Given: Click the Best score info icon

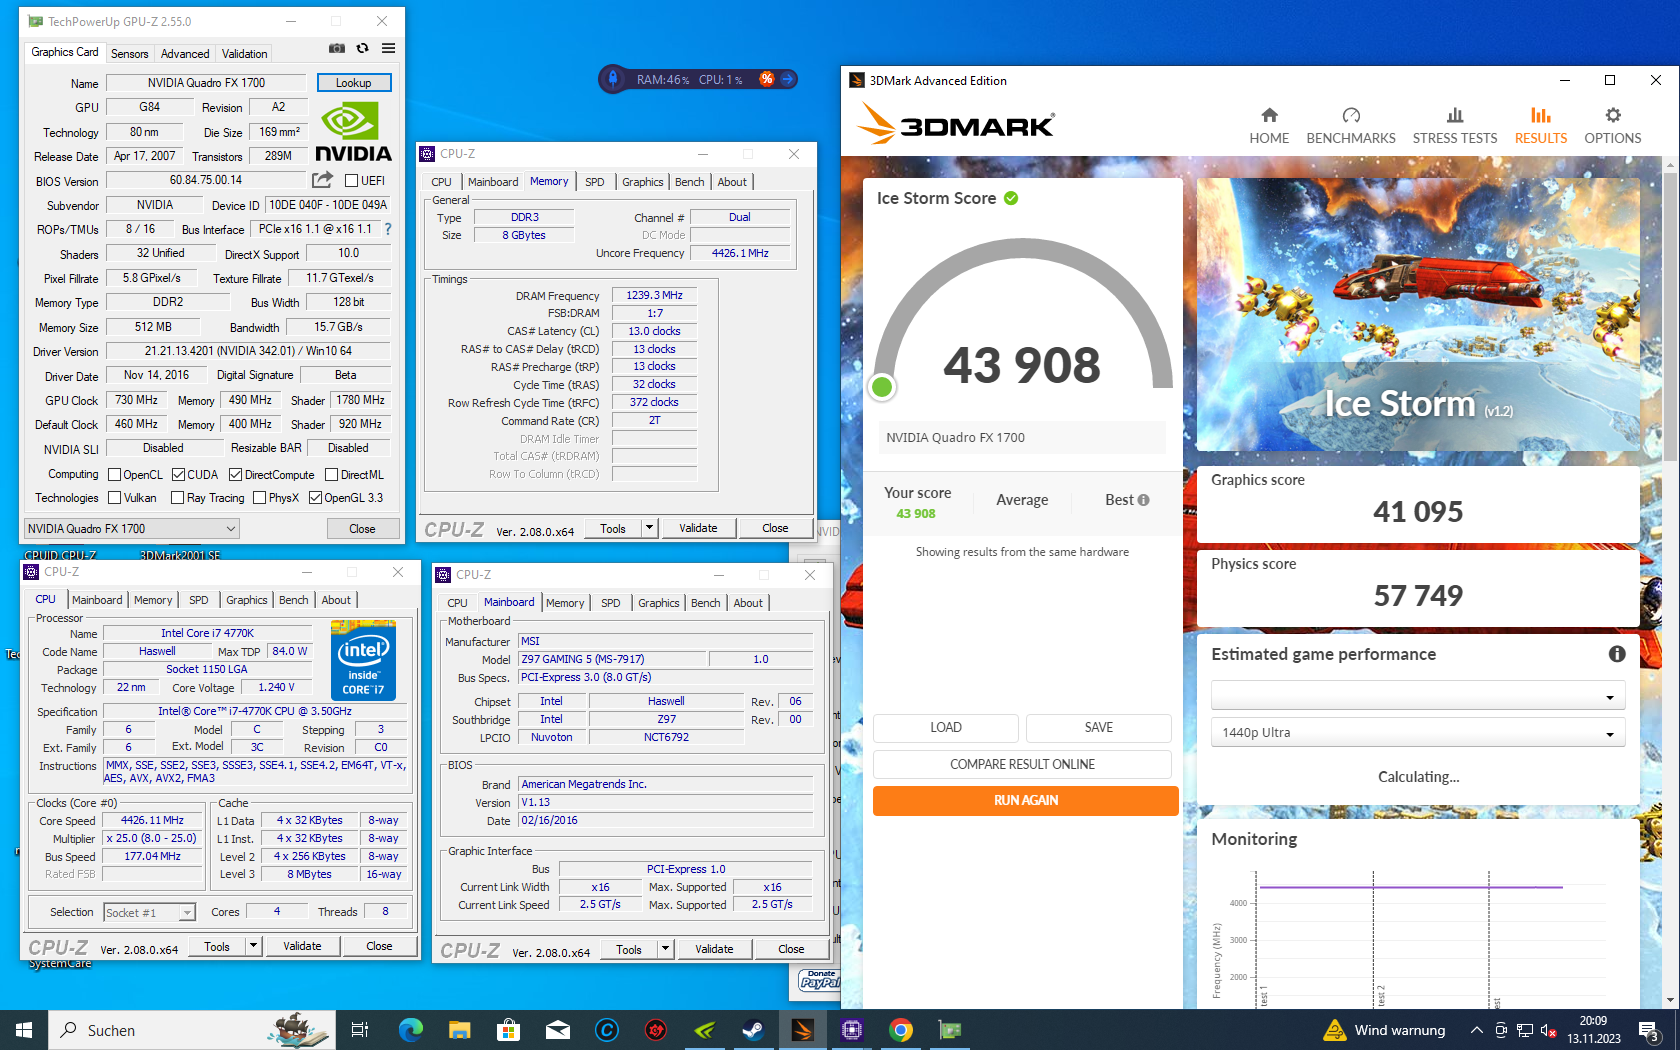Looking at the screenshot, I should coord(1143,500).
